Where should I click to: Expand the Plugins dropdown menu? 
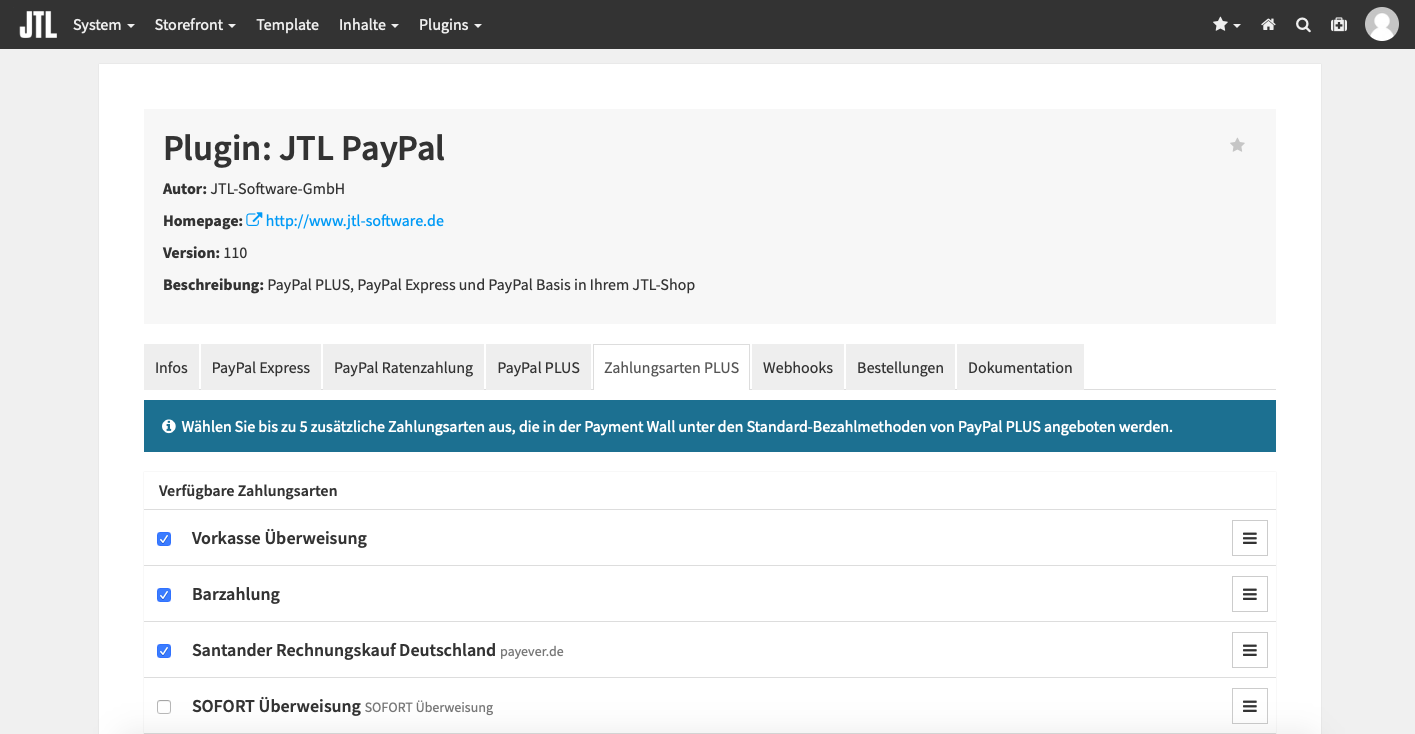click(450, 25)
